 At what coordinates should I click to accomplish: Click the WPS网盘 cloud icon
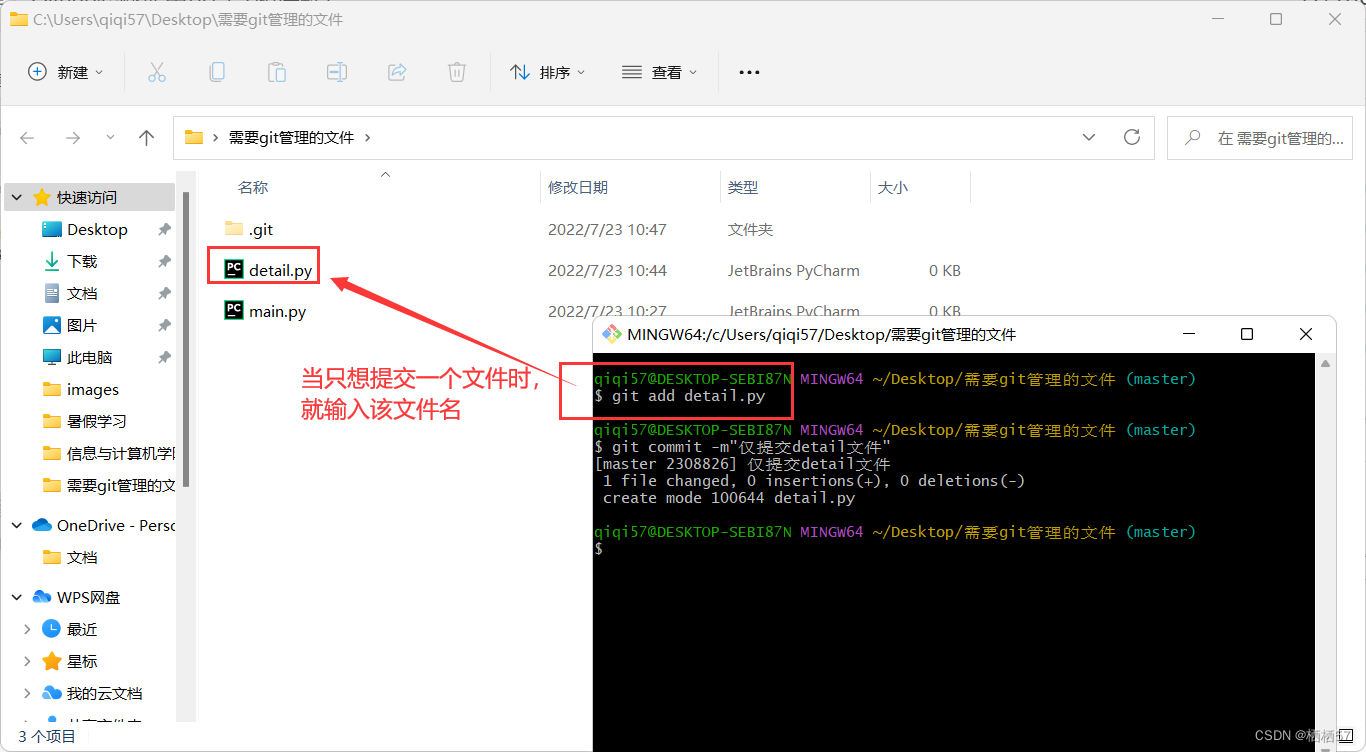(42, 597)
